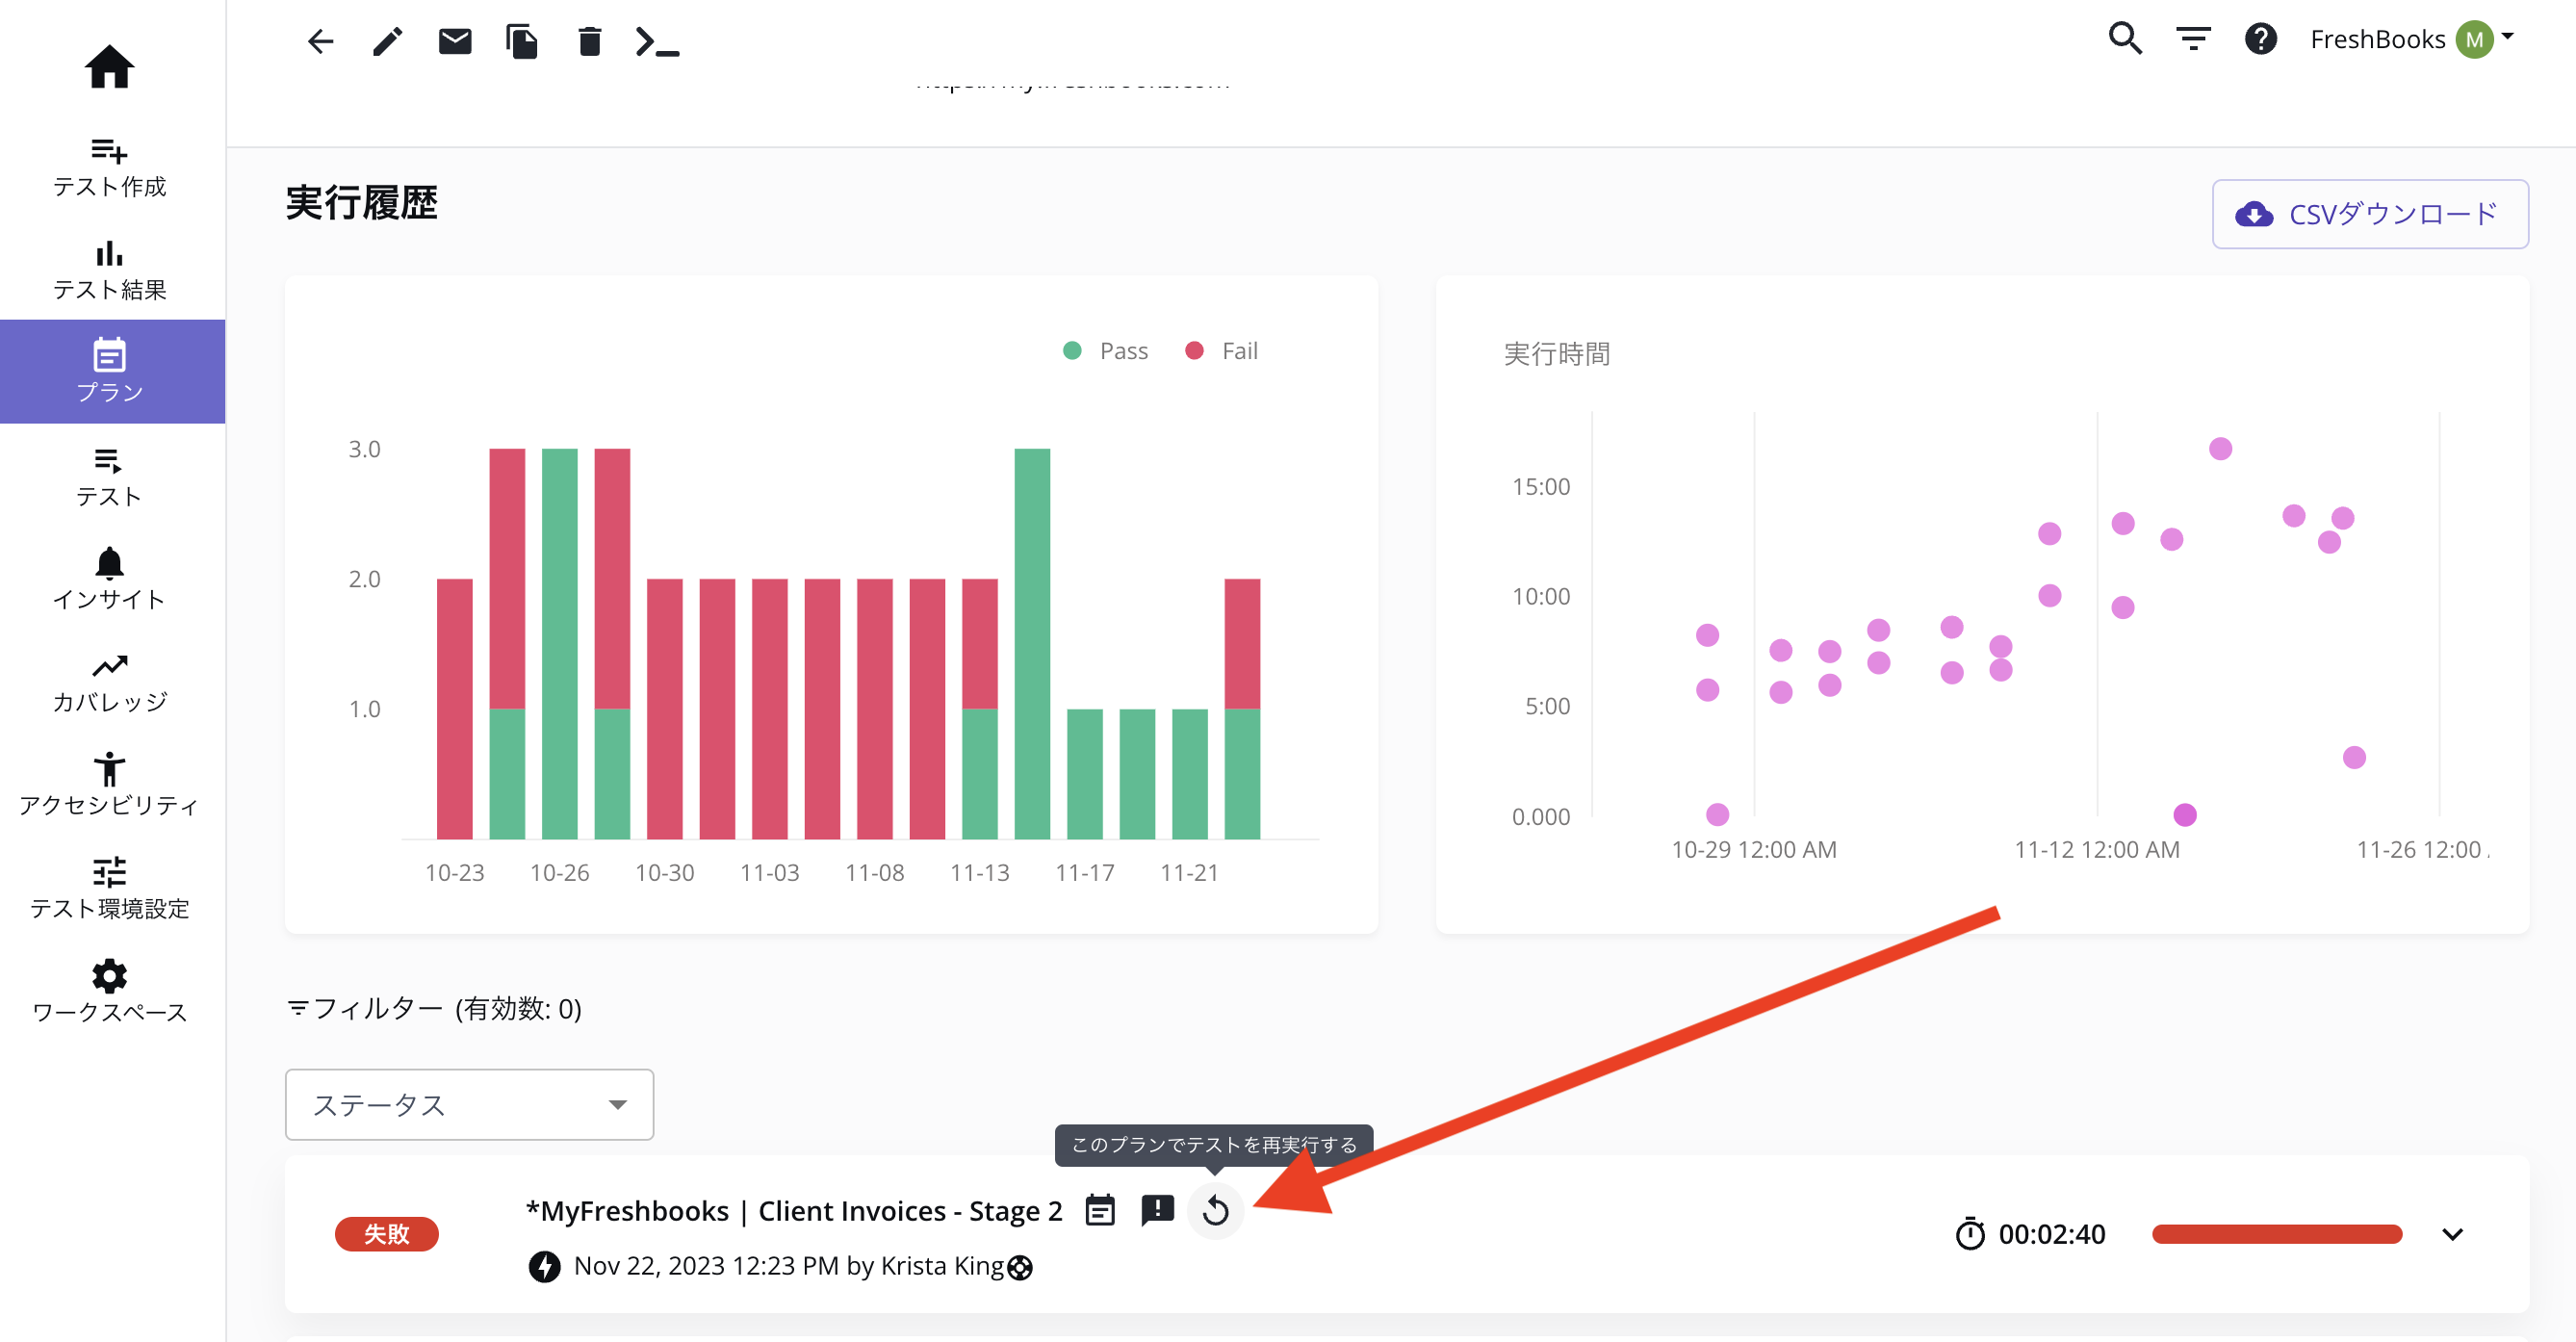Click the back arrow icon
Screen dimensions: 2576x1342
[320, 41]
